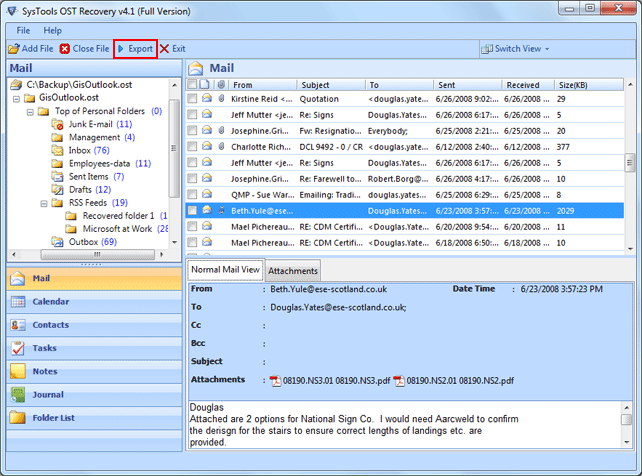Collapse the Top of Personal Folders node
642x476 pixels.
click(30, 111)
